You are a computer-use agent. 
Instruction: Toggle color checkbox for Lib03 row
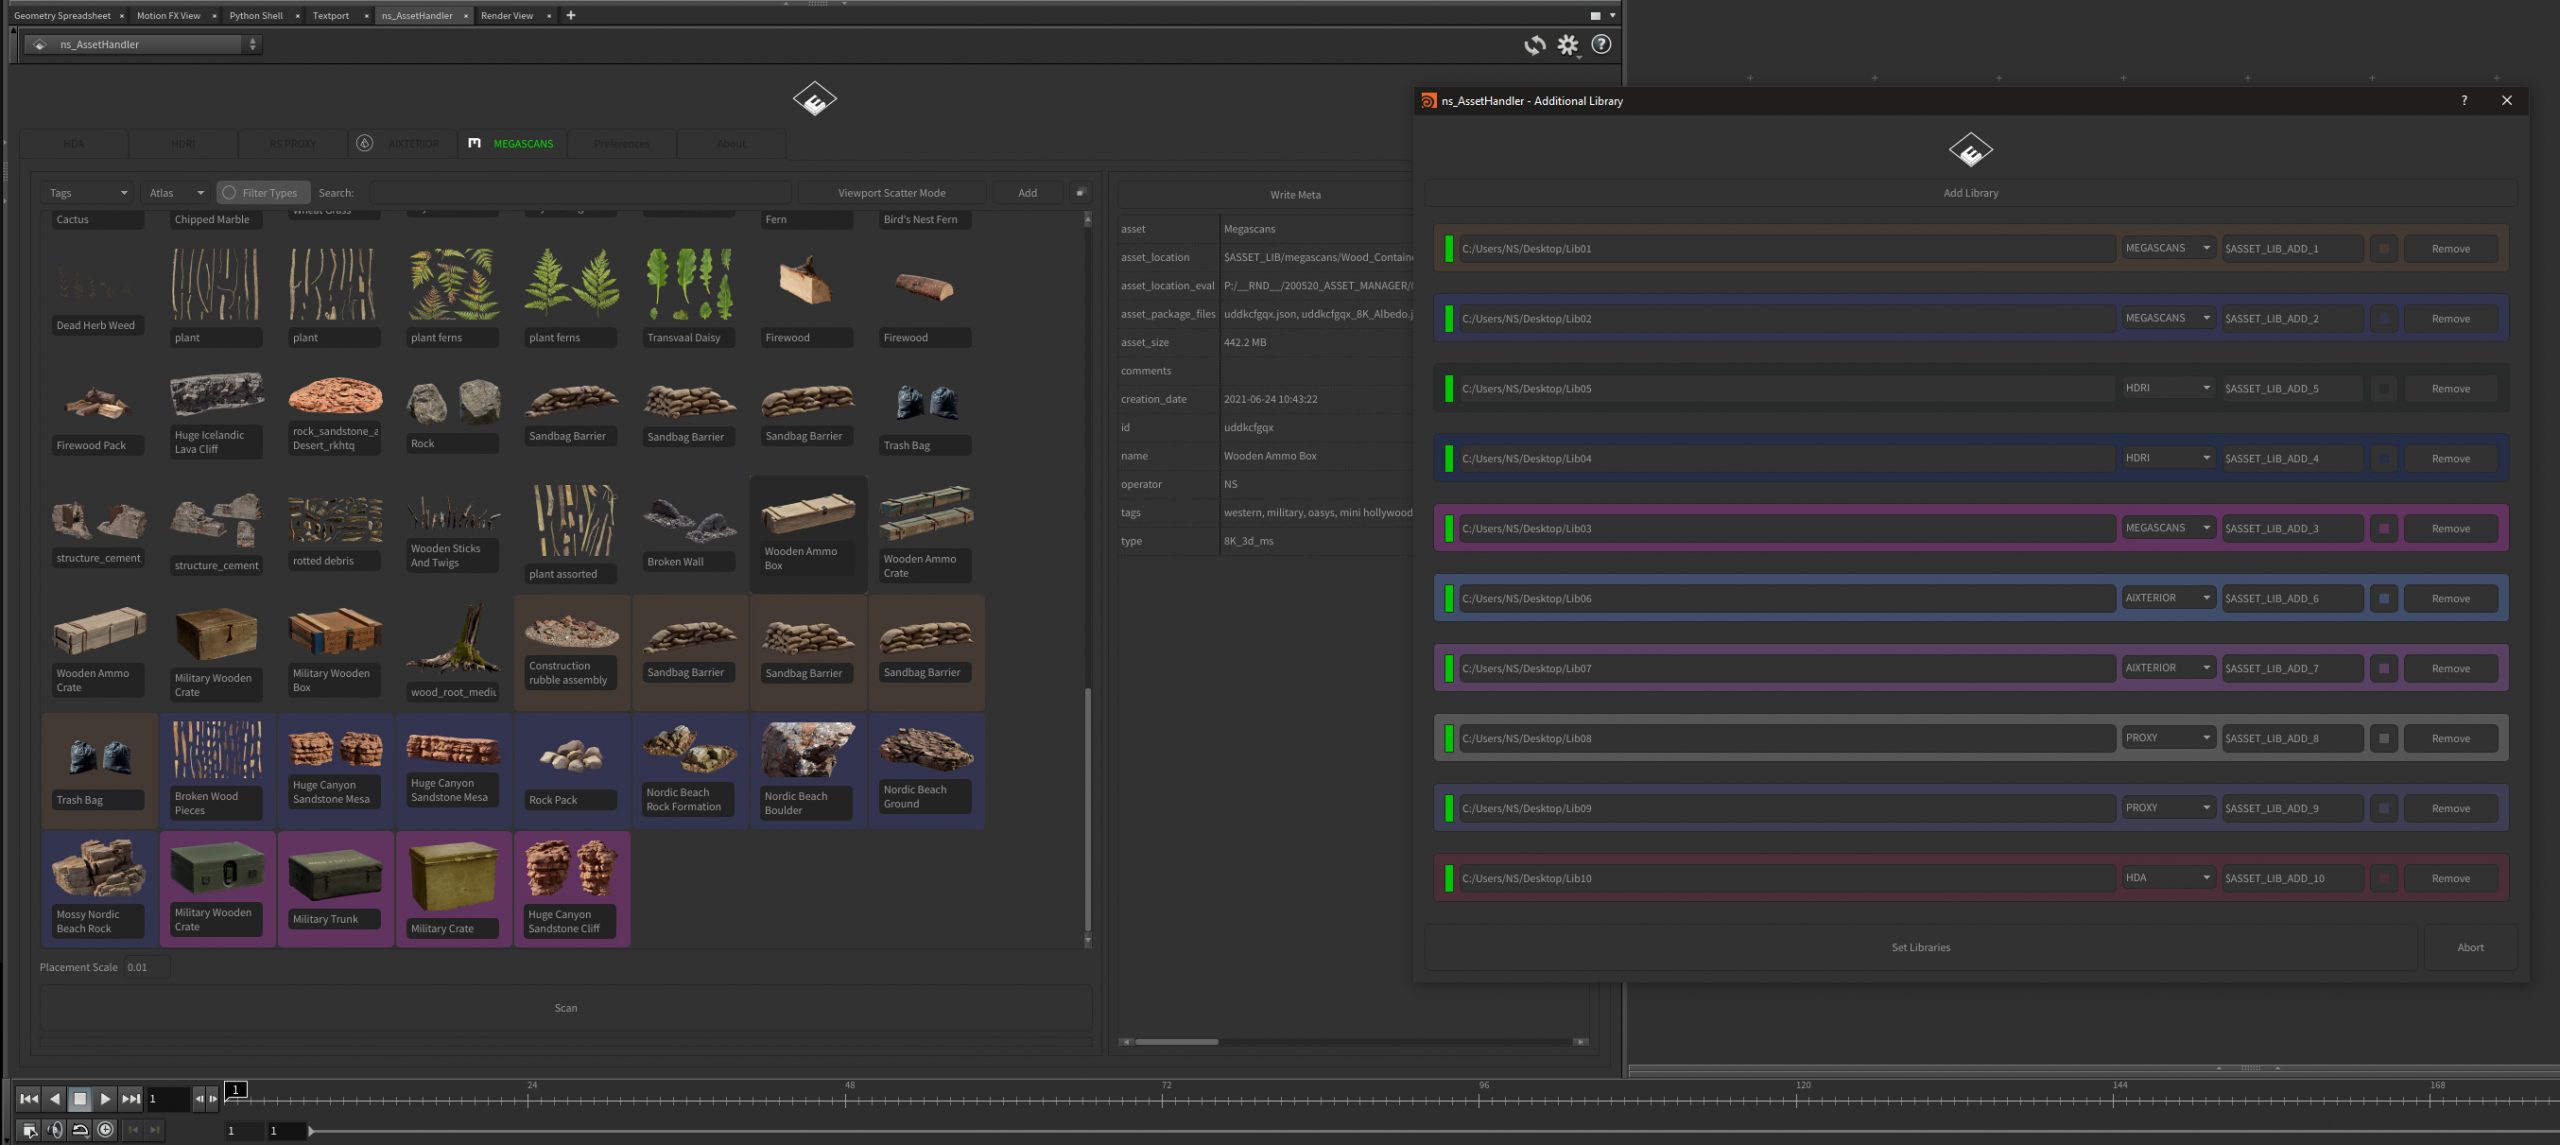2384,529
